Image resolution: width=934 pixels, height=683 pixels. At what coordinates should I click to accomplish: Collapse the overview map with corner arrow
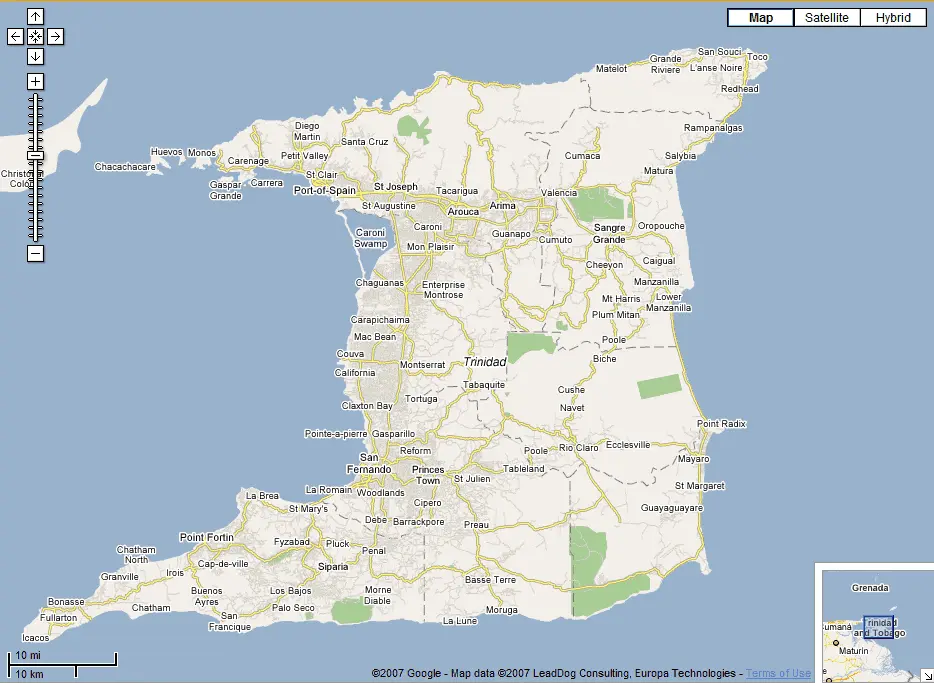(925, 675)
